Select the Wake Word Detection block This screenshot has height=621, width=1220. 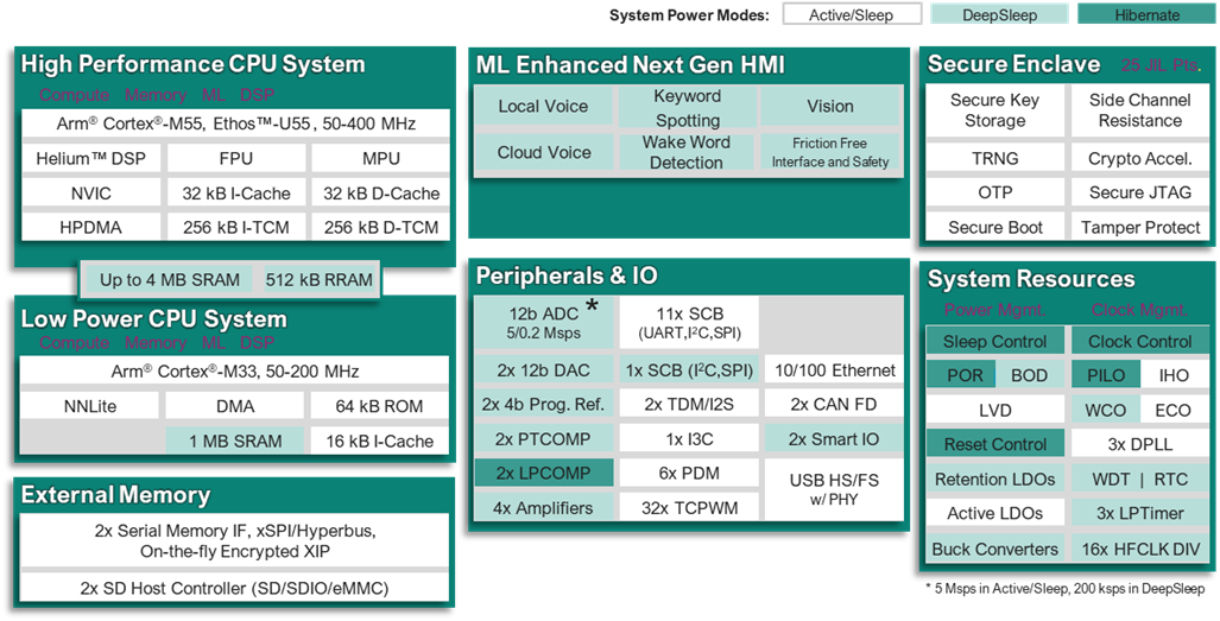(686, 152)
